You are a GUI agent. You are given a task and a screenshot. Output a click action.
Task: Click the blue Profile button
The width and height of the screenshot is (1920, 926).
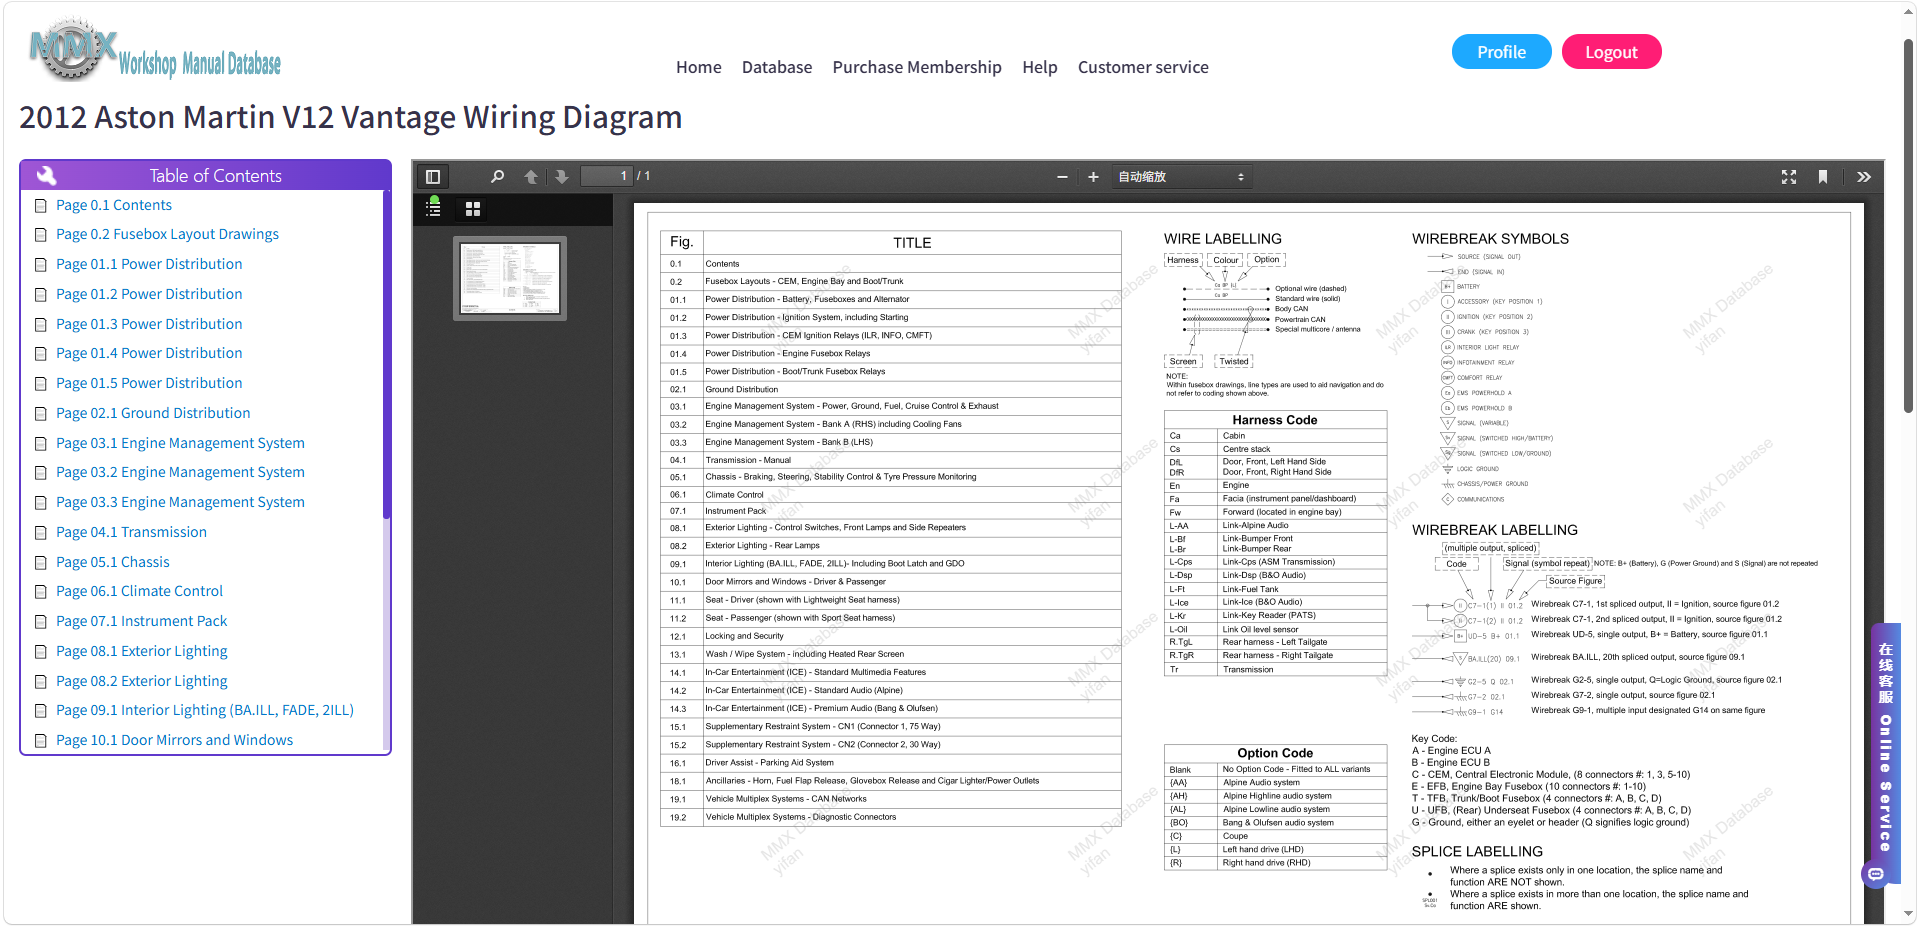pyautogui.click(x=1502, y=52)
